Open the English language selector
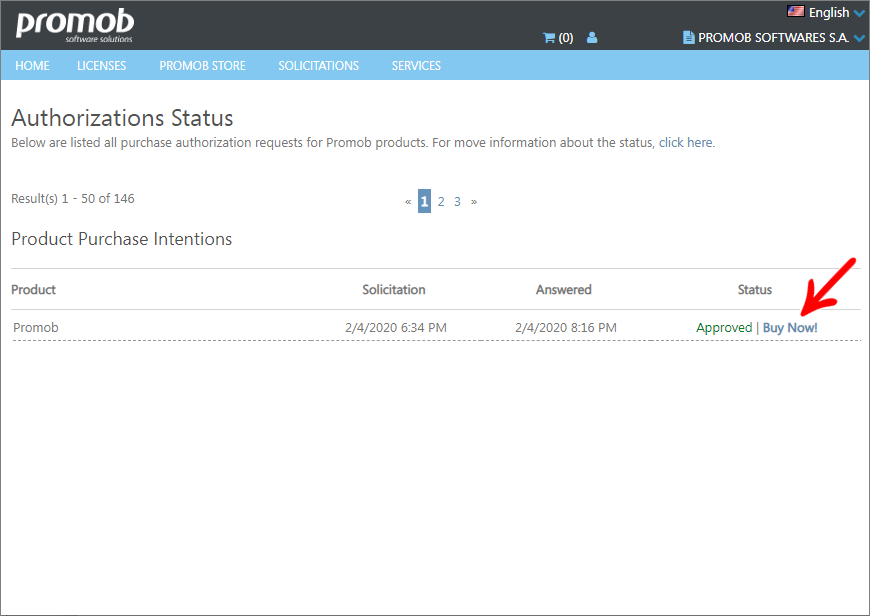 829,12
